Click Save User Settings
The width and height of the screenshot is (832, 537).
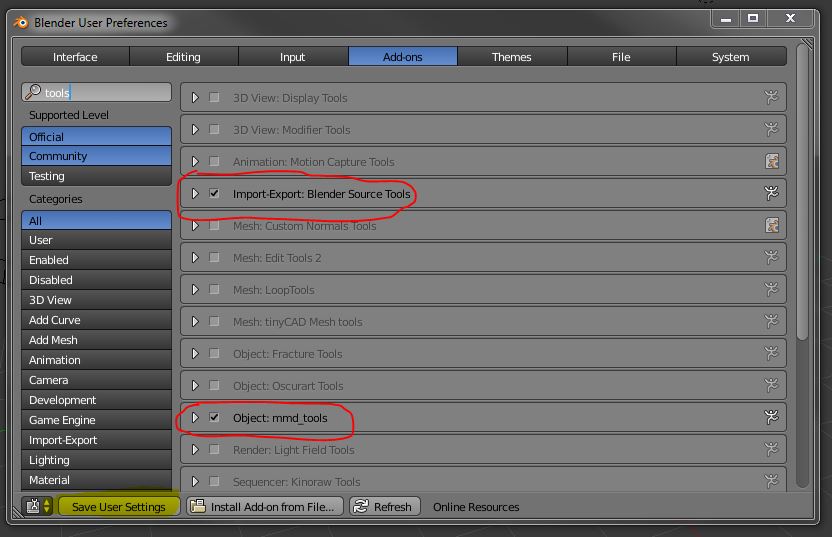119,506
